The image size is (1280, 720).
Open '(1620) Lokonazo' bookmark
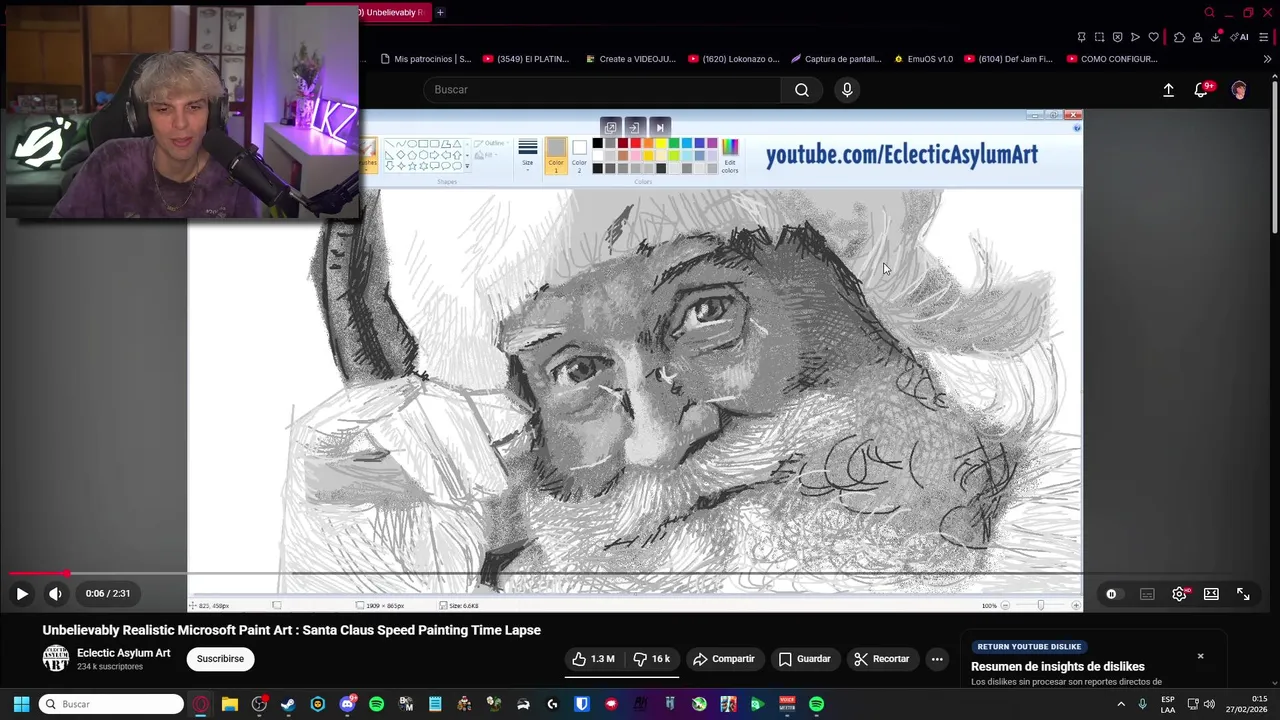[x=734, y=59]
